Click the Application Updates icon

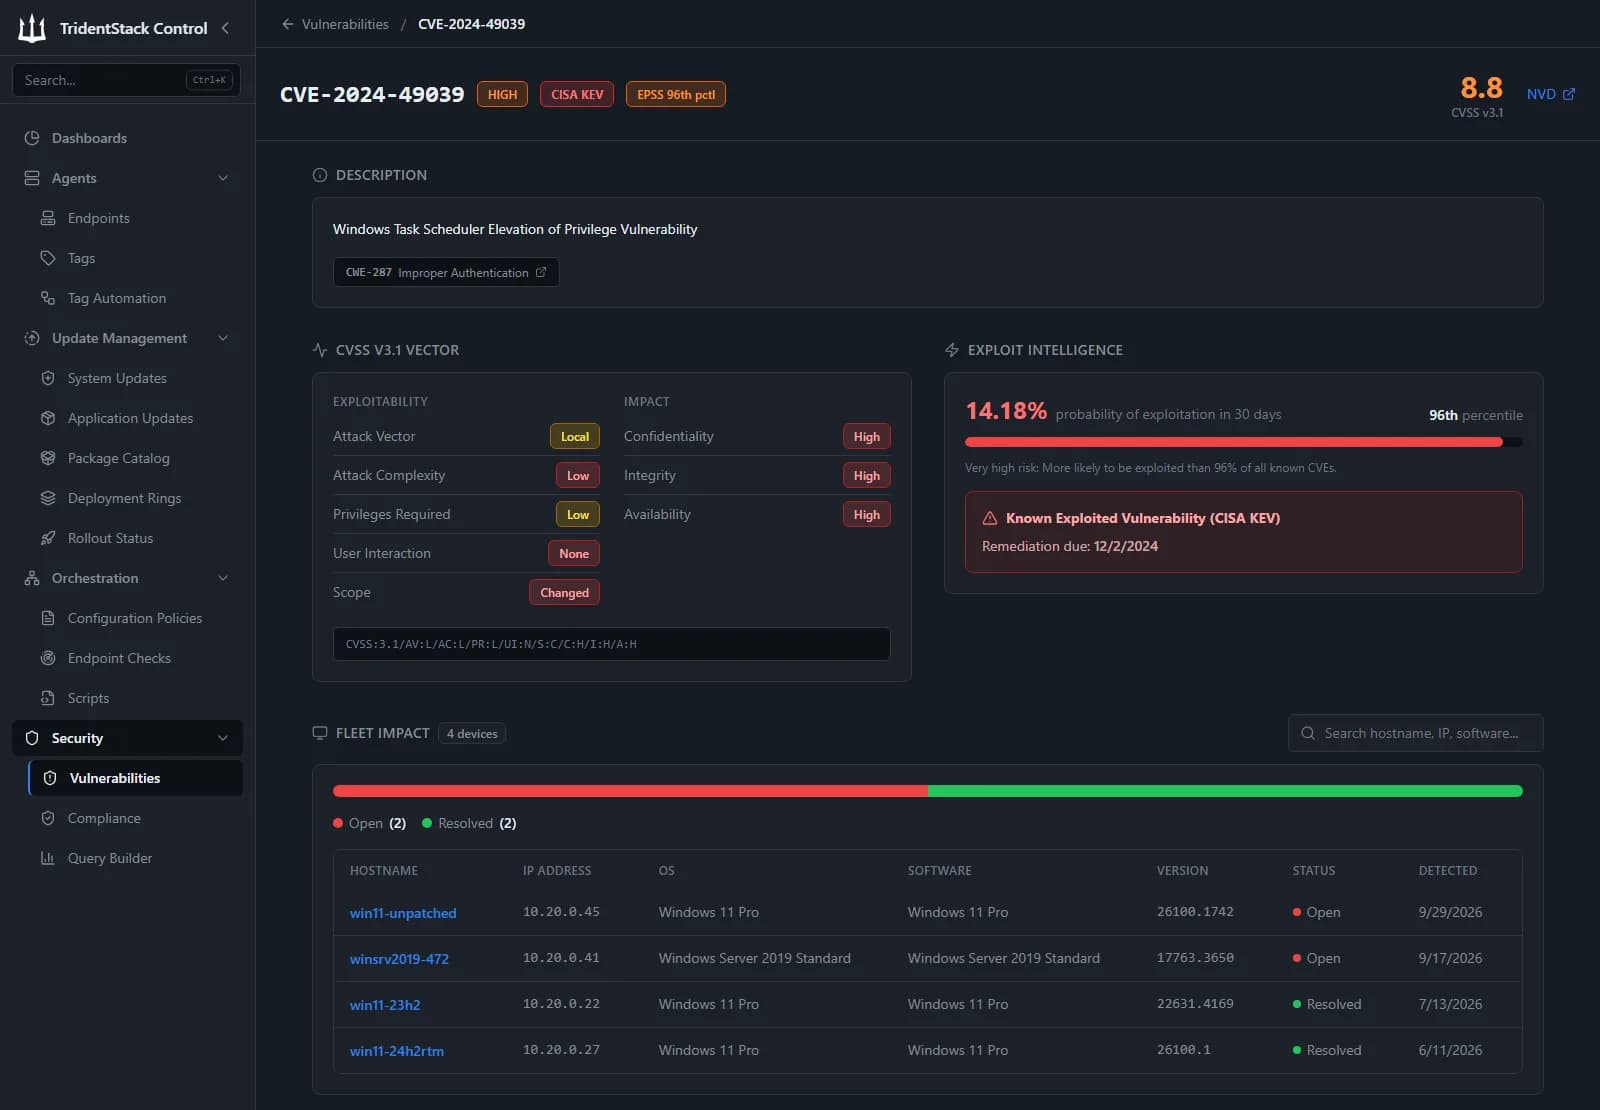click(48, 418)
